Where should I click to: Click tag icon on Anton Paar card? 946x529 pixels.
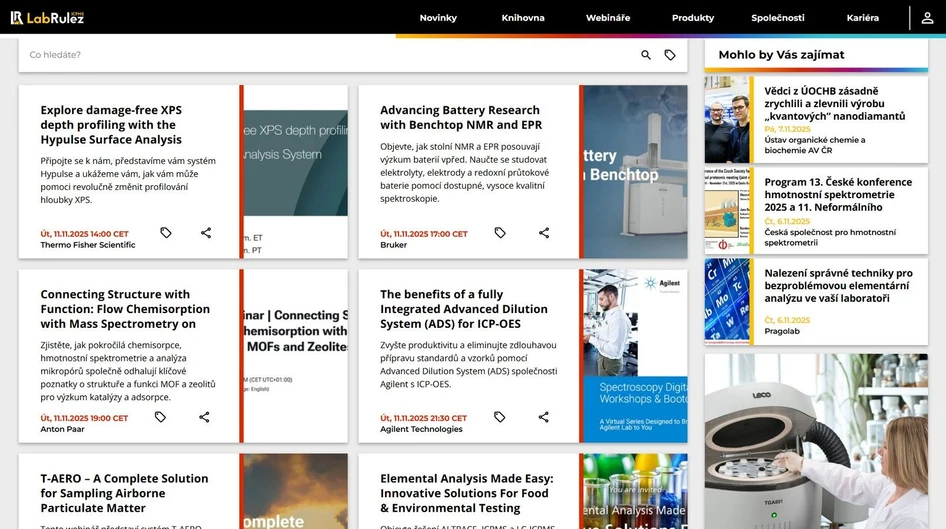[160, 417]
